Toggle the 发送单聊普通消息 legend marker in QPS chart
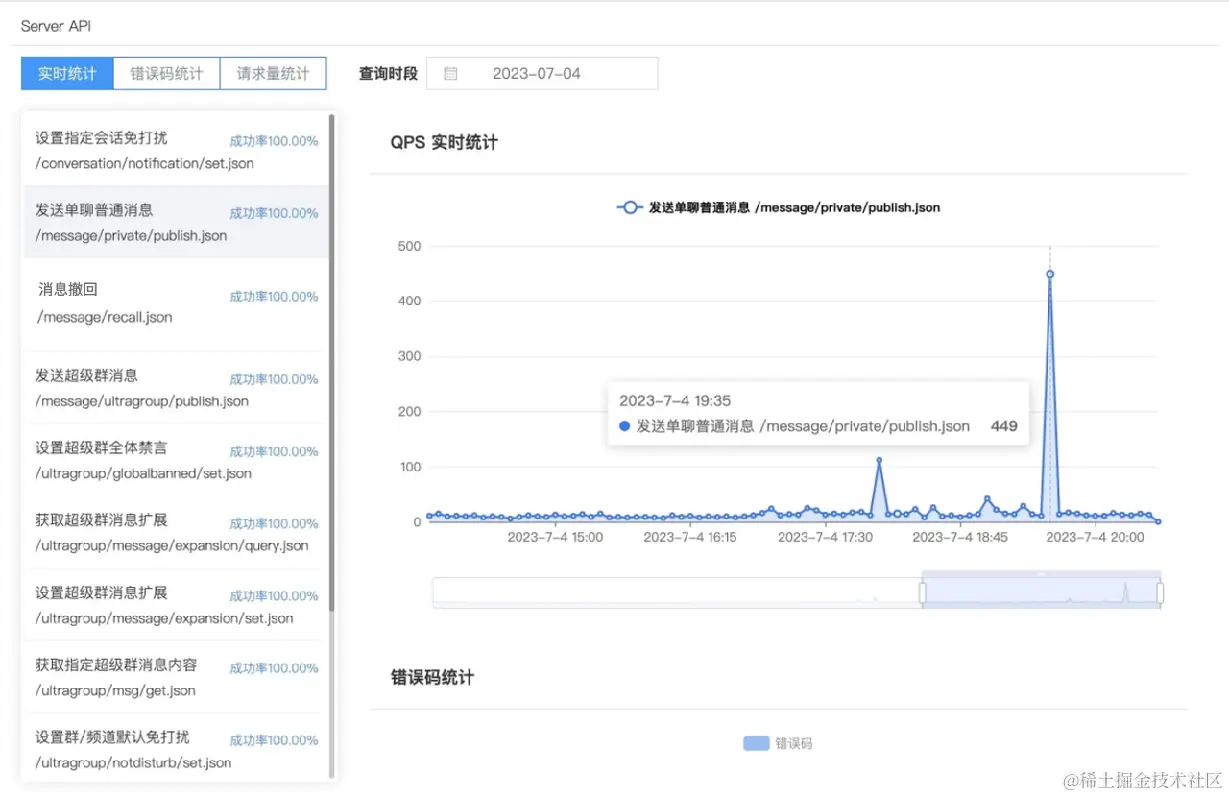1229x797 pixels. pyautogui.click(x=628, y=207)
